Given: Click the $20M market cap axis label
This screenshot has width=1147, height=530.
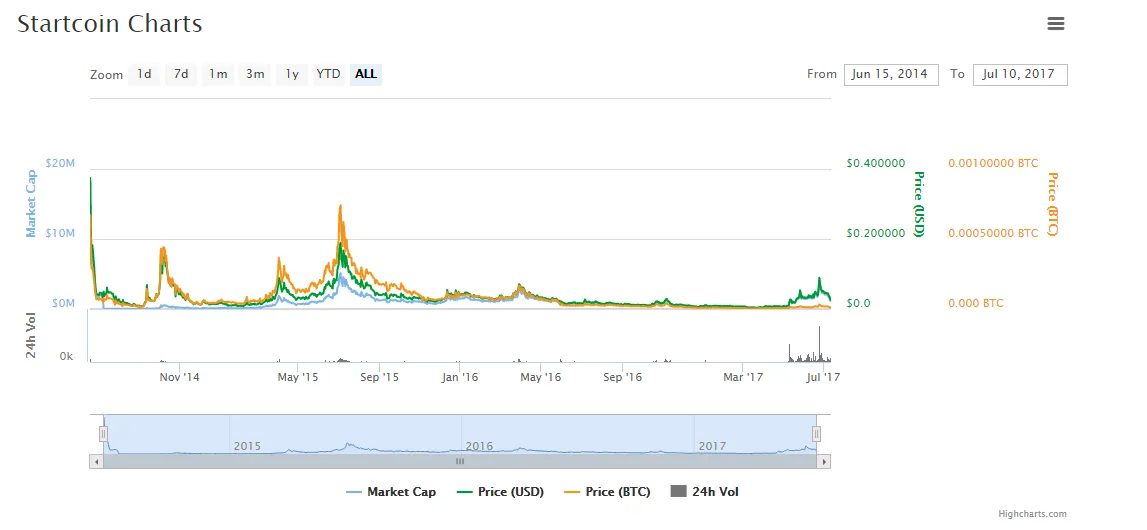Looking at the screenshot, I should point(59,163).
